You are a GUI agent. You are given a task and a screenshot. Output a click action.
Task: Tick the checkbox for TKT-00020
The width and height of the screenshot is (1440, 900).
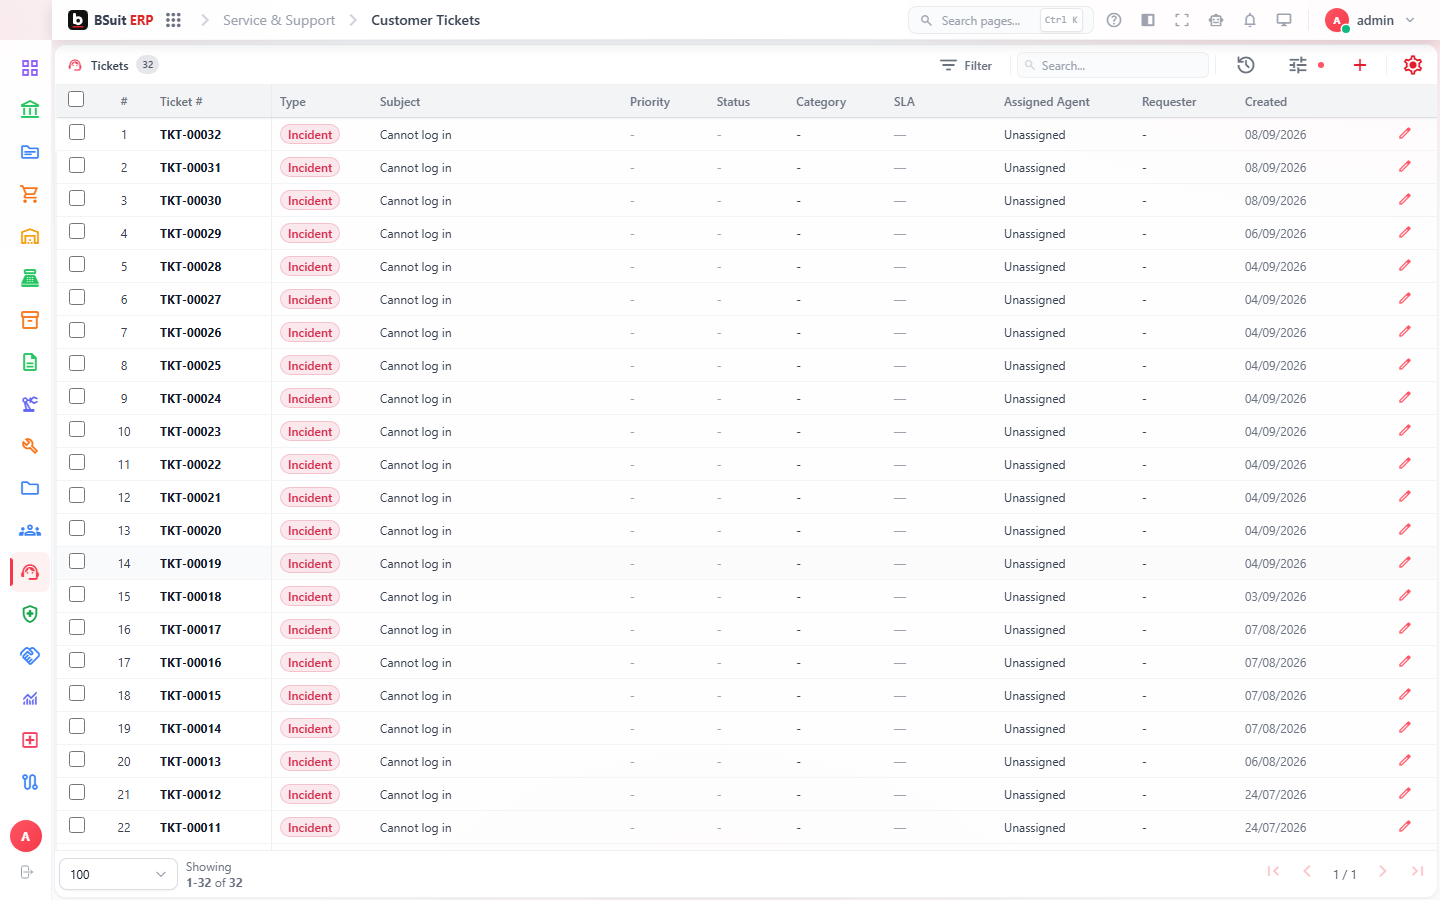point(77,528)
